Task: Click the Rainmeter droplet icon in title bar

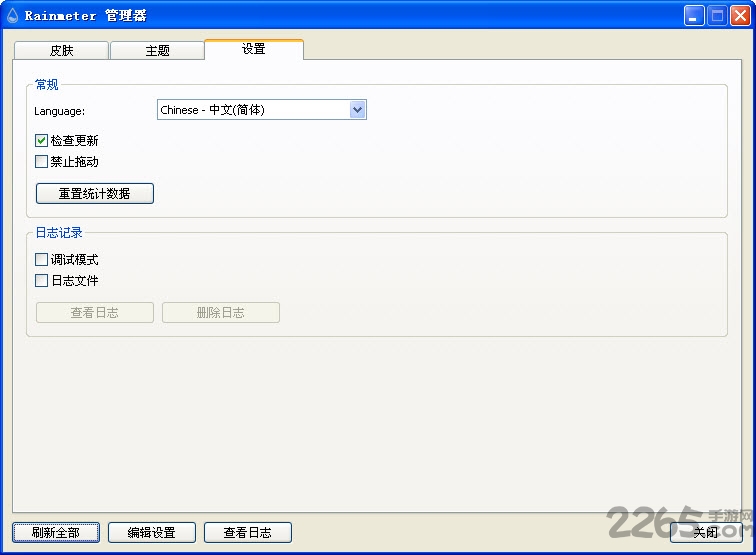Action: tap(12, 15)
